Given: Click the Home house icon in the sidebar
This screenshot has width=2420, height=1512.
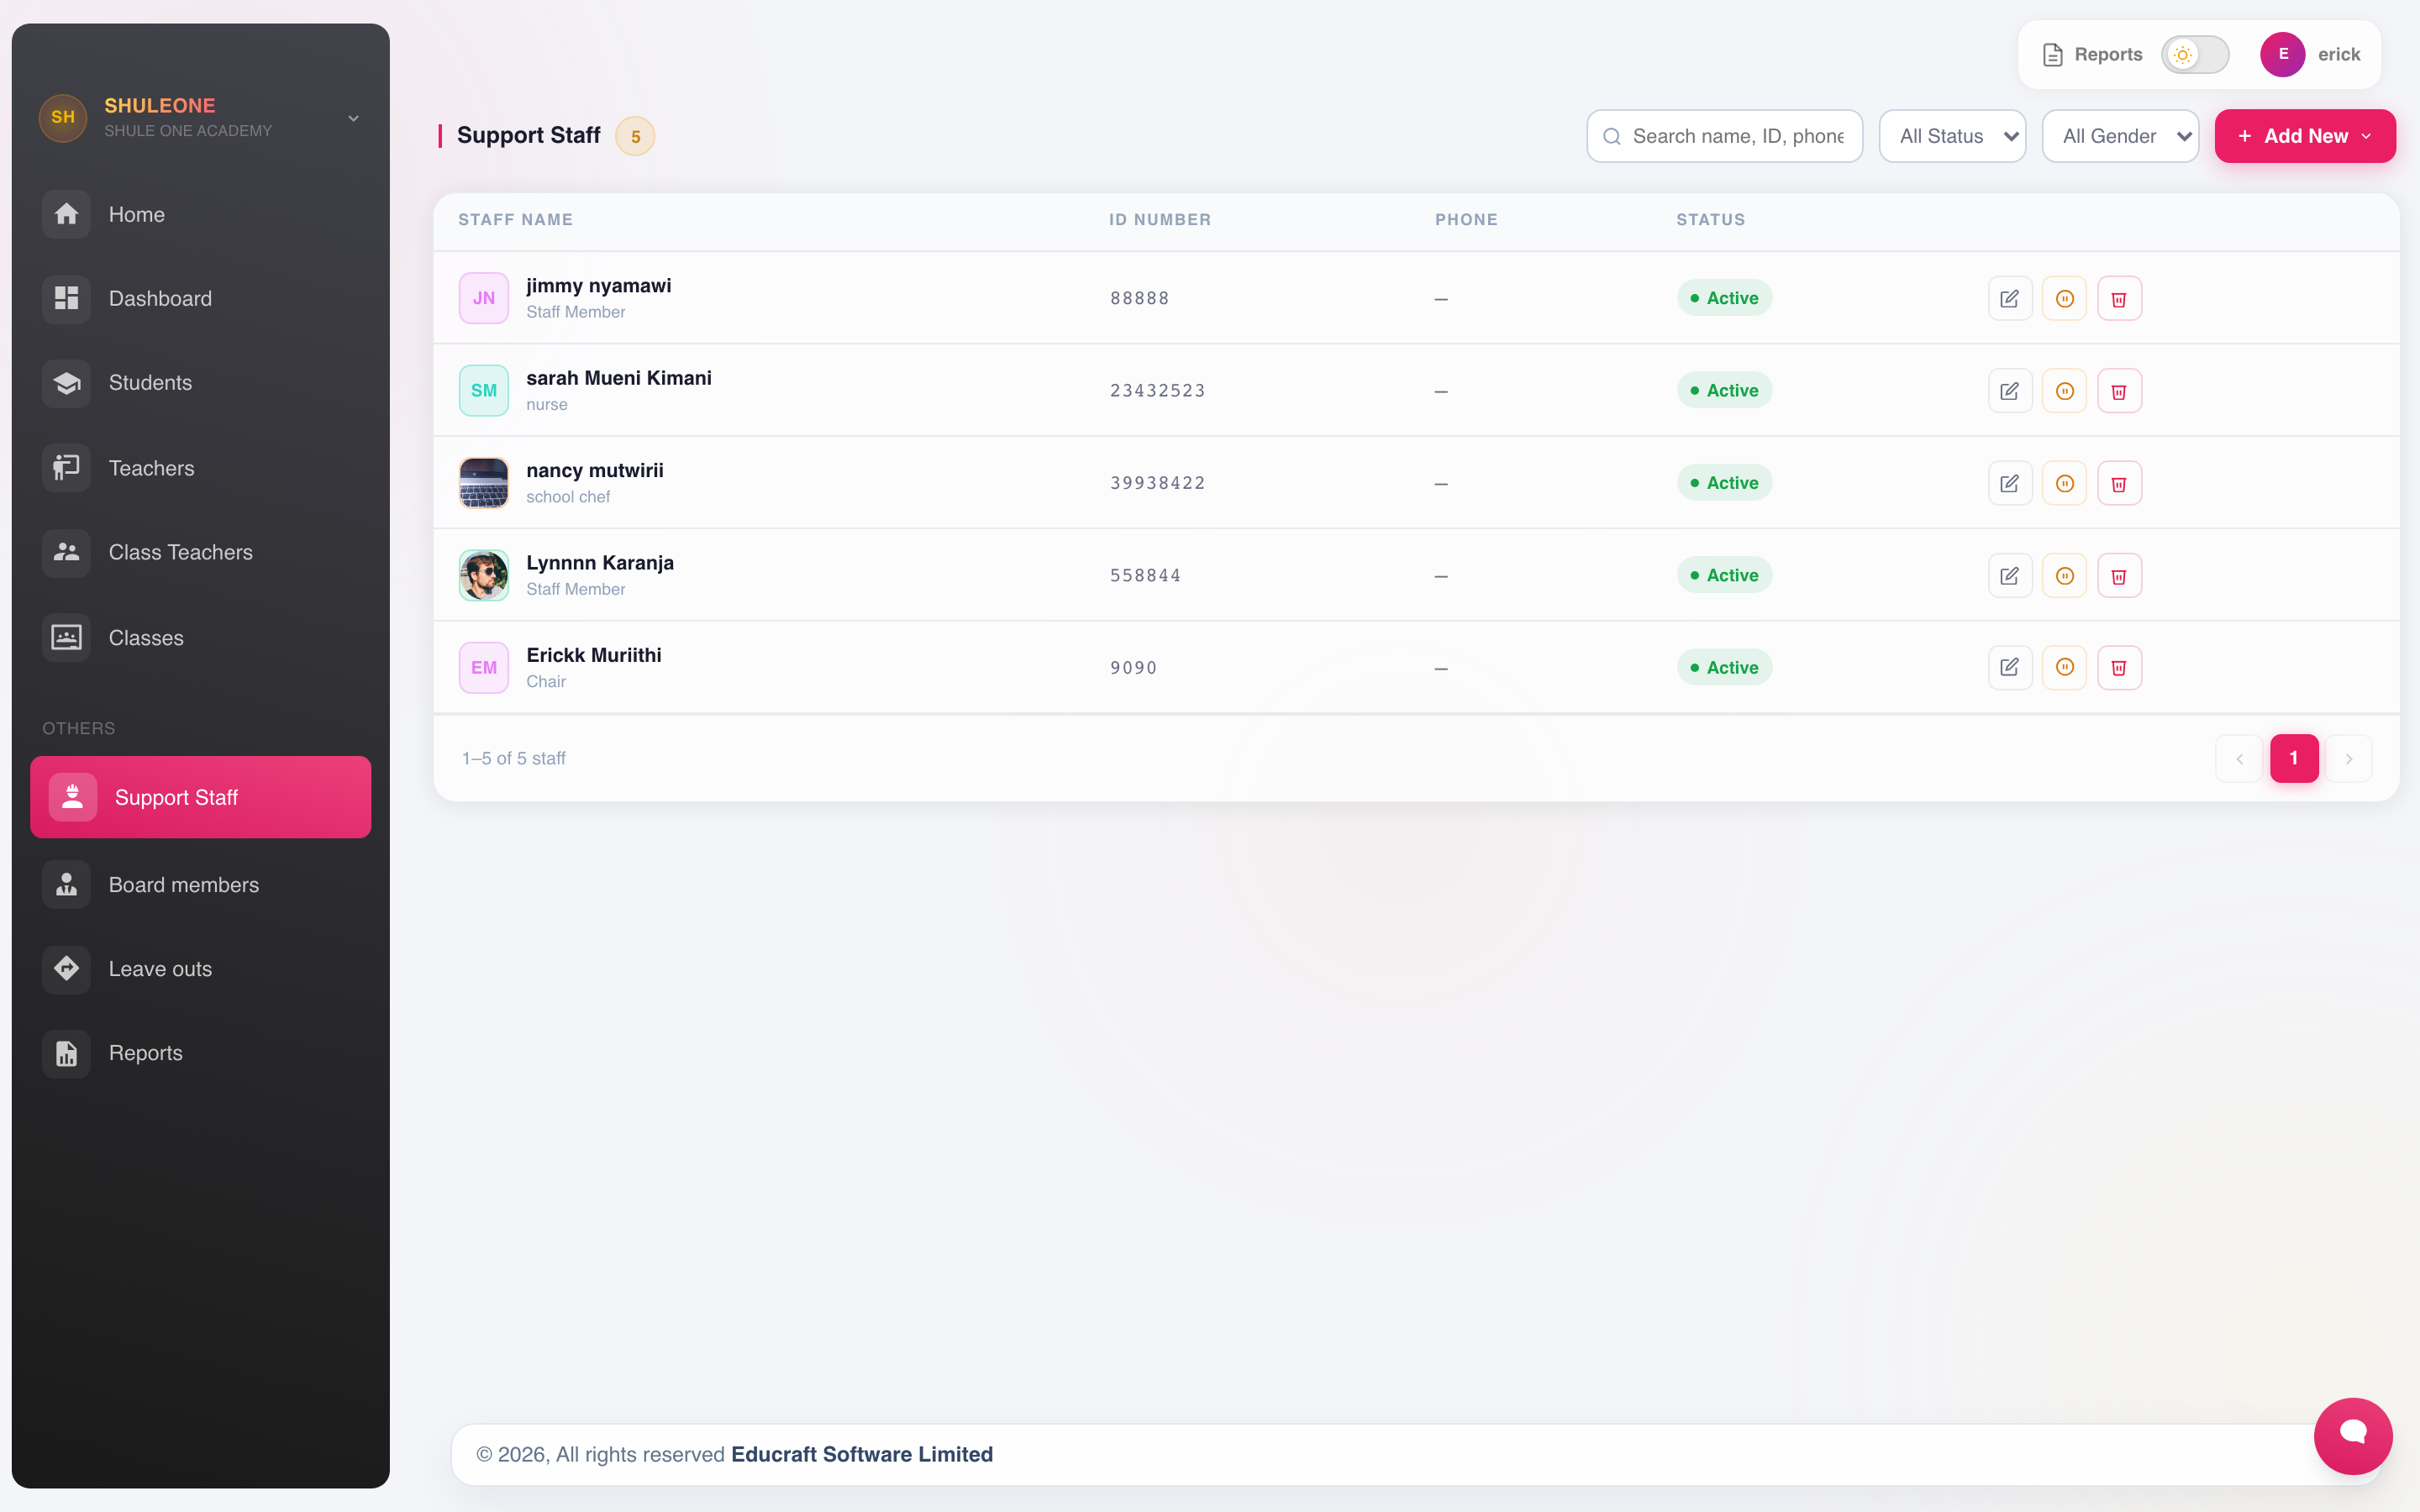Looking at the screenshot, I should click(66, 214).
